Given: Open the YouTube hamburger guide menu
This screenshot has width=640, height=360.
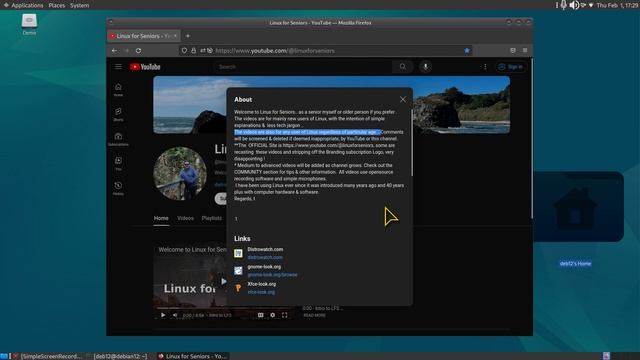Looking at the screenshot, I should pyautogui.click(x=118, y=67).
